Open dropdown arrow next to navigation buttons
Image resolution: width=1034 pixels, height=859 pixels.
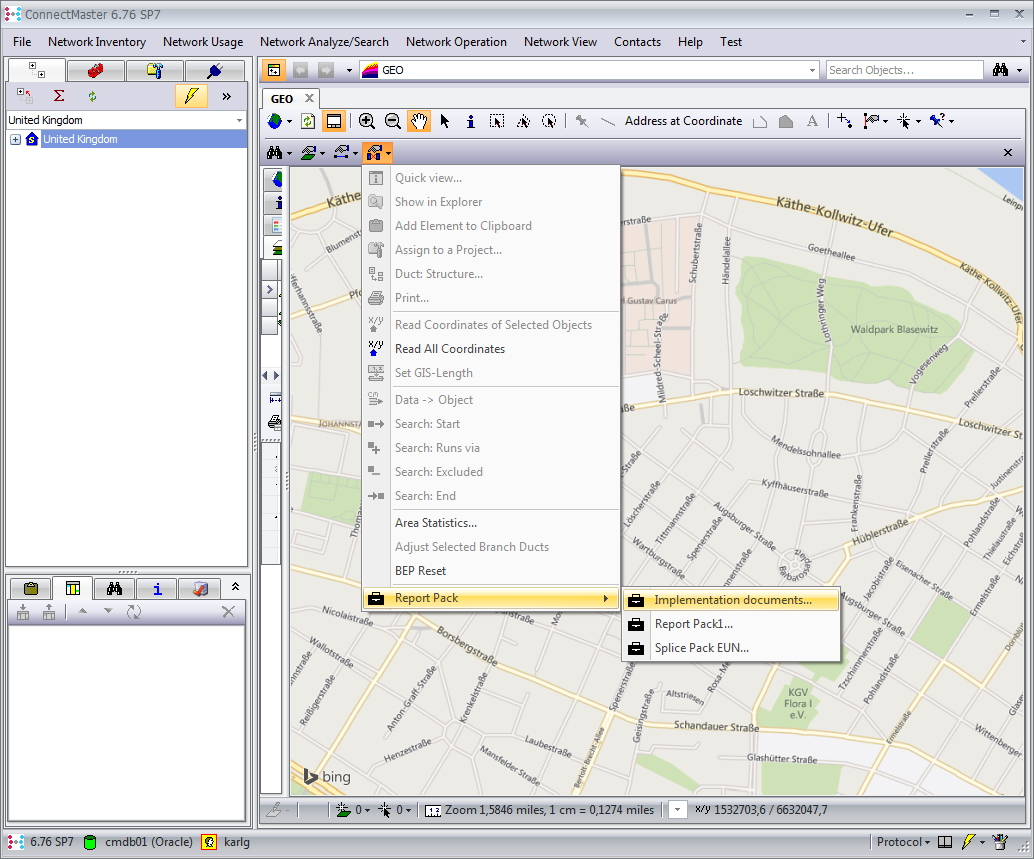coord(349,71)
